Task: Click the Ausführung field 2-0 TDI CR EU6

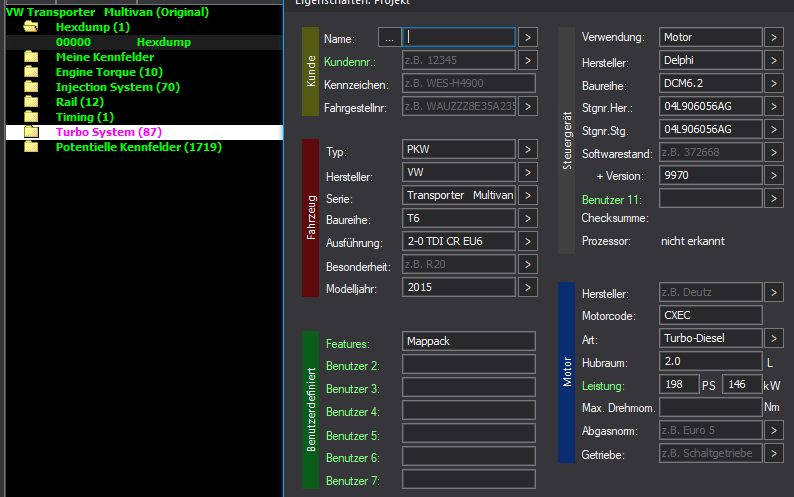Action: click(459, 241)
